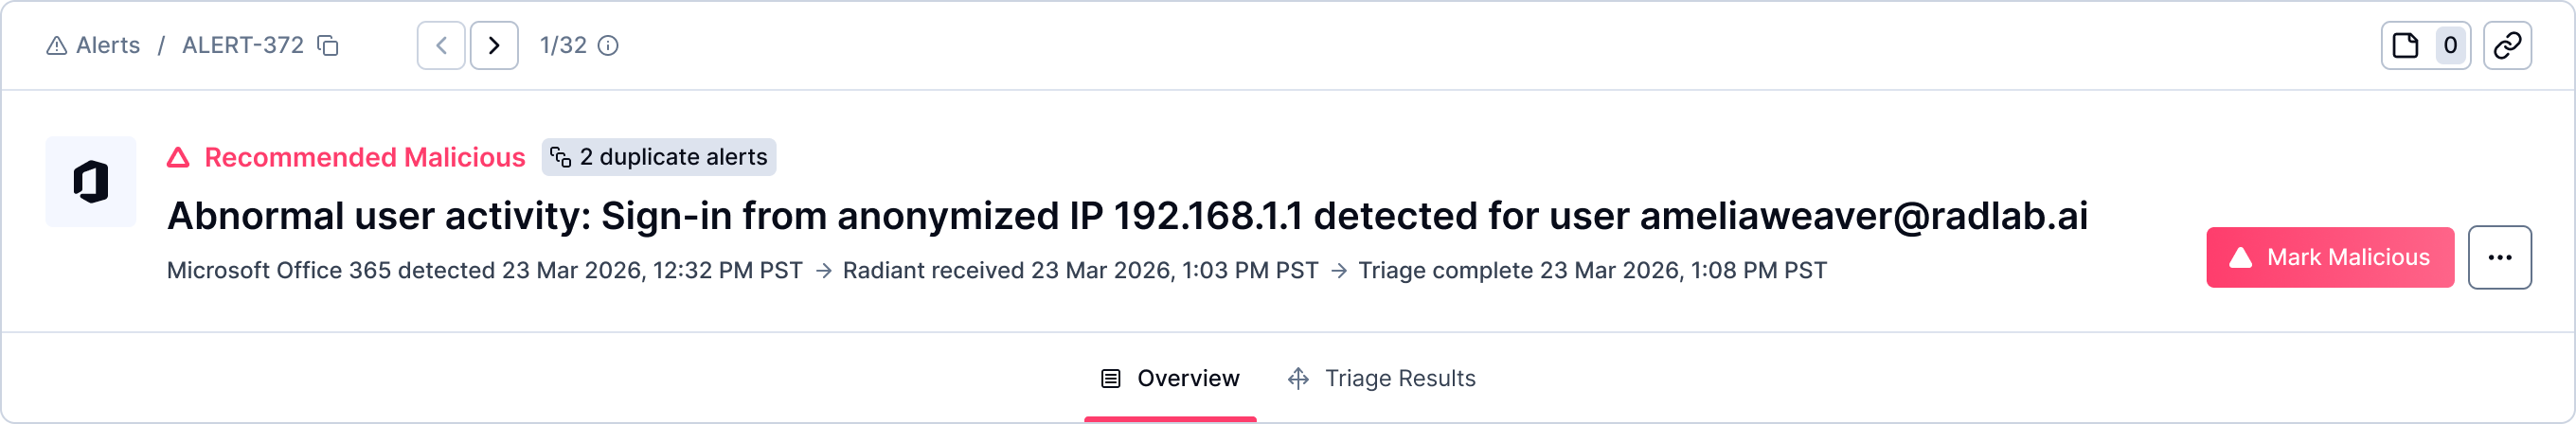Open the notes document icon
This screenshot has width=2576, height=424.
[2406, 46]
